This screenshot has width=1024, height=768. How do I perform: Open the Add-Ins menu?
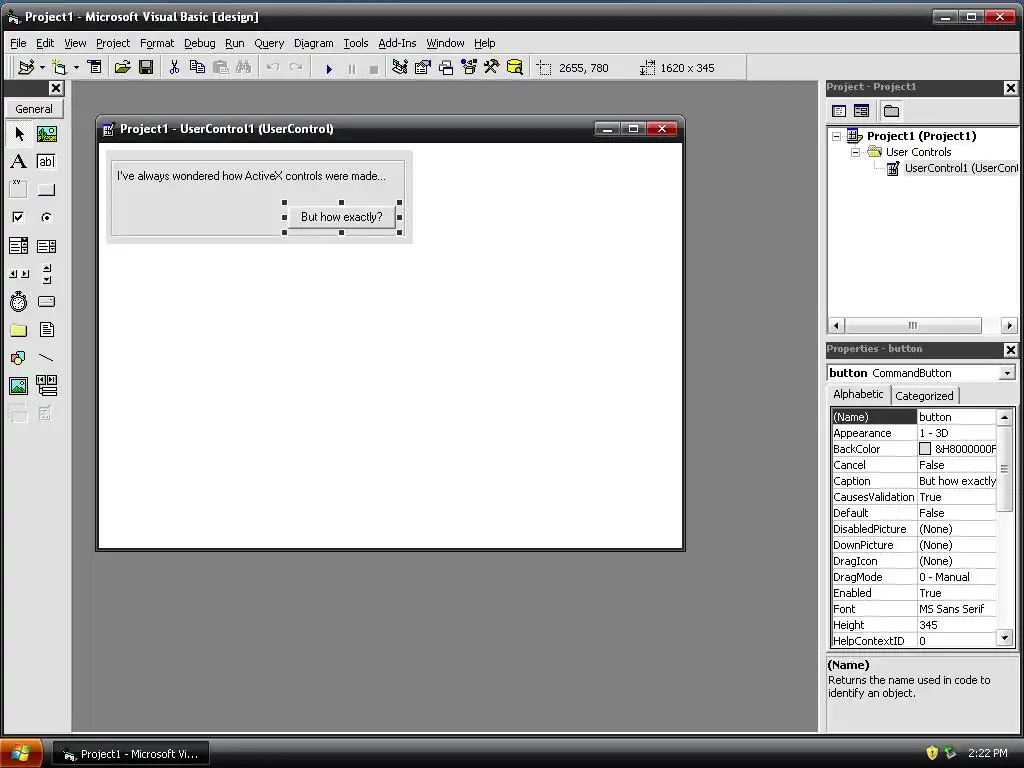(x=397, y=43)
